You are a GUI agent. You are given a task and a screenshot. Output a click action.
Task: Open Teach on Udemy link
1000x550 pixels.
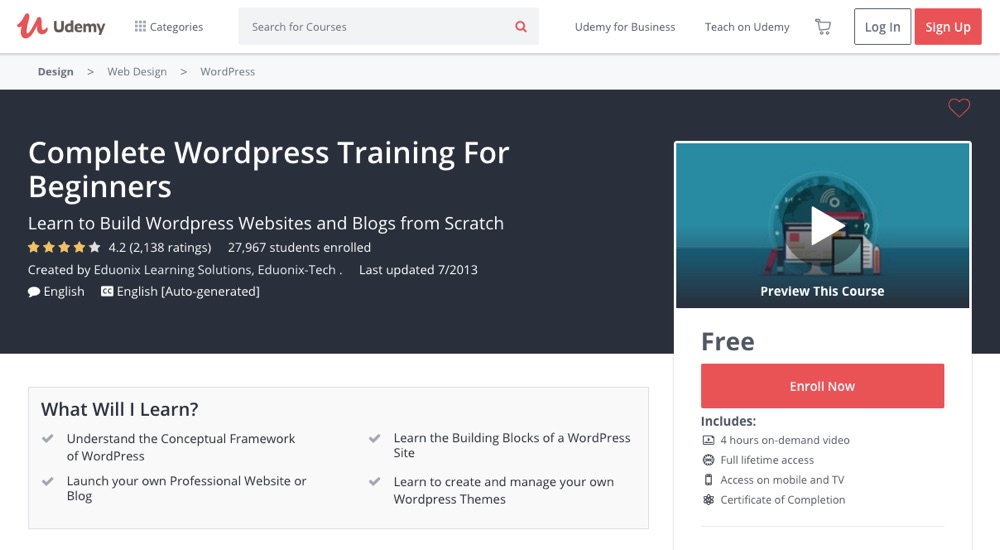pyautogui.click(x=747, y=27)
